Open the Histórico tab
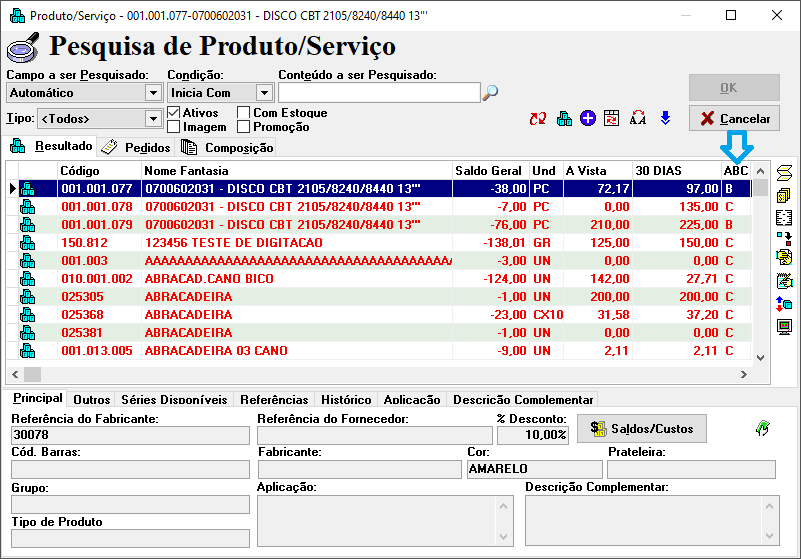Screen dimensions: 801x559 pyautogui.click(x=346, y=399)
